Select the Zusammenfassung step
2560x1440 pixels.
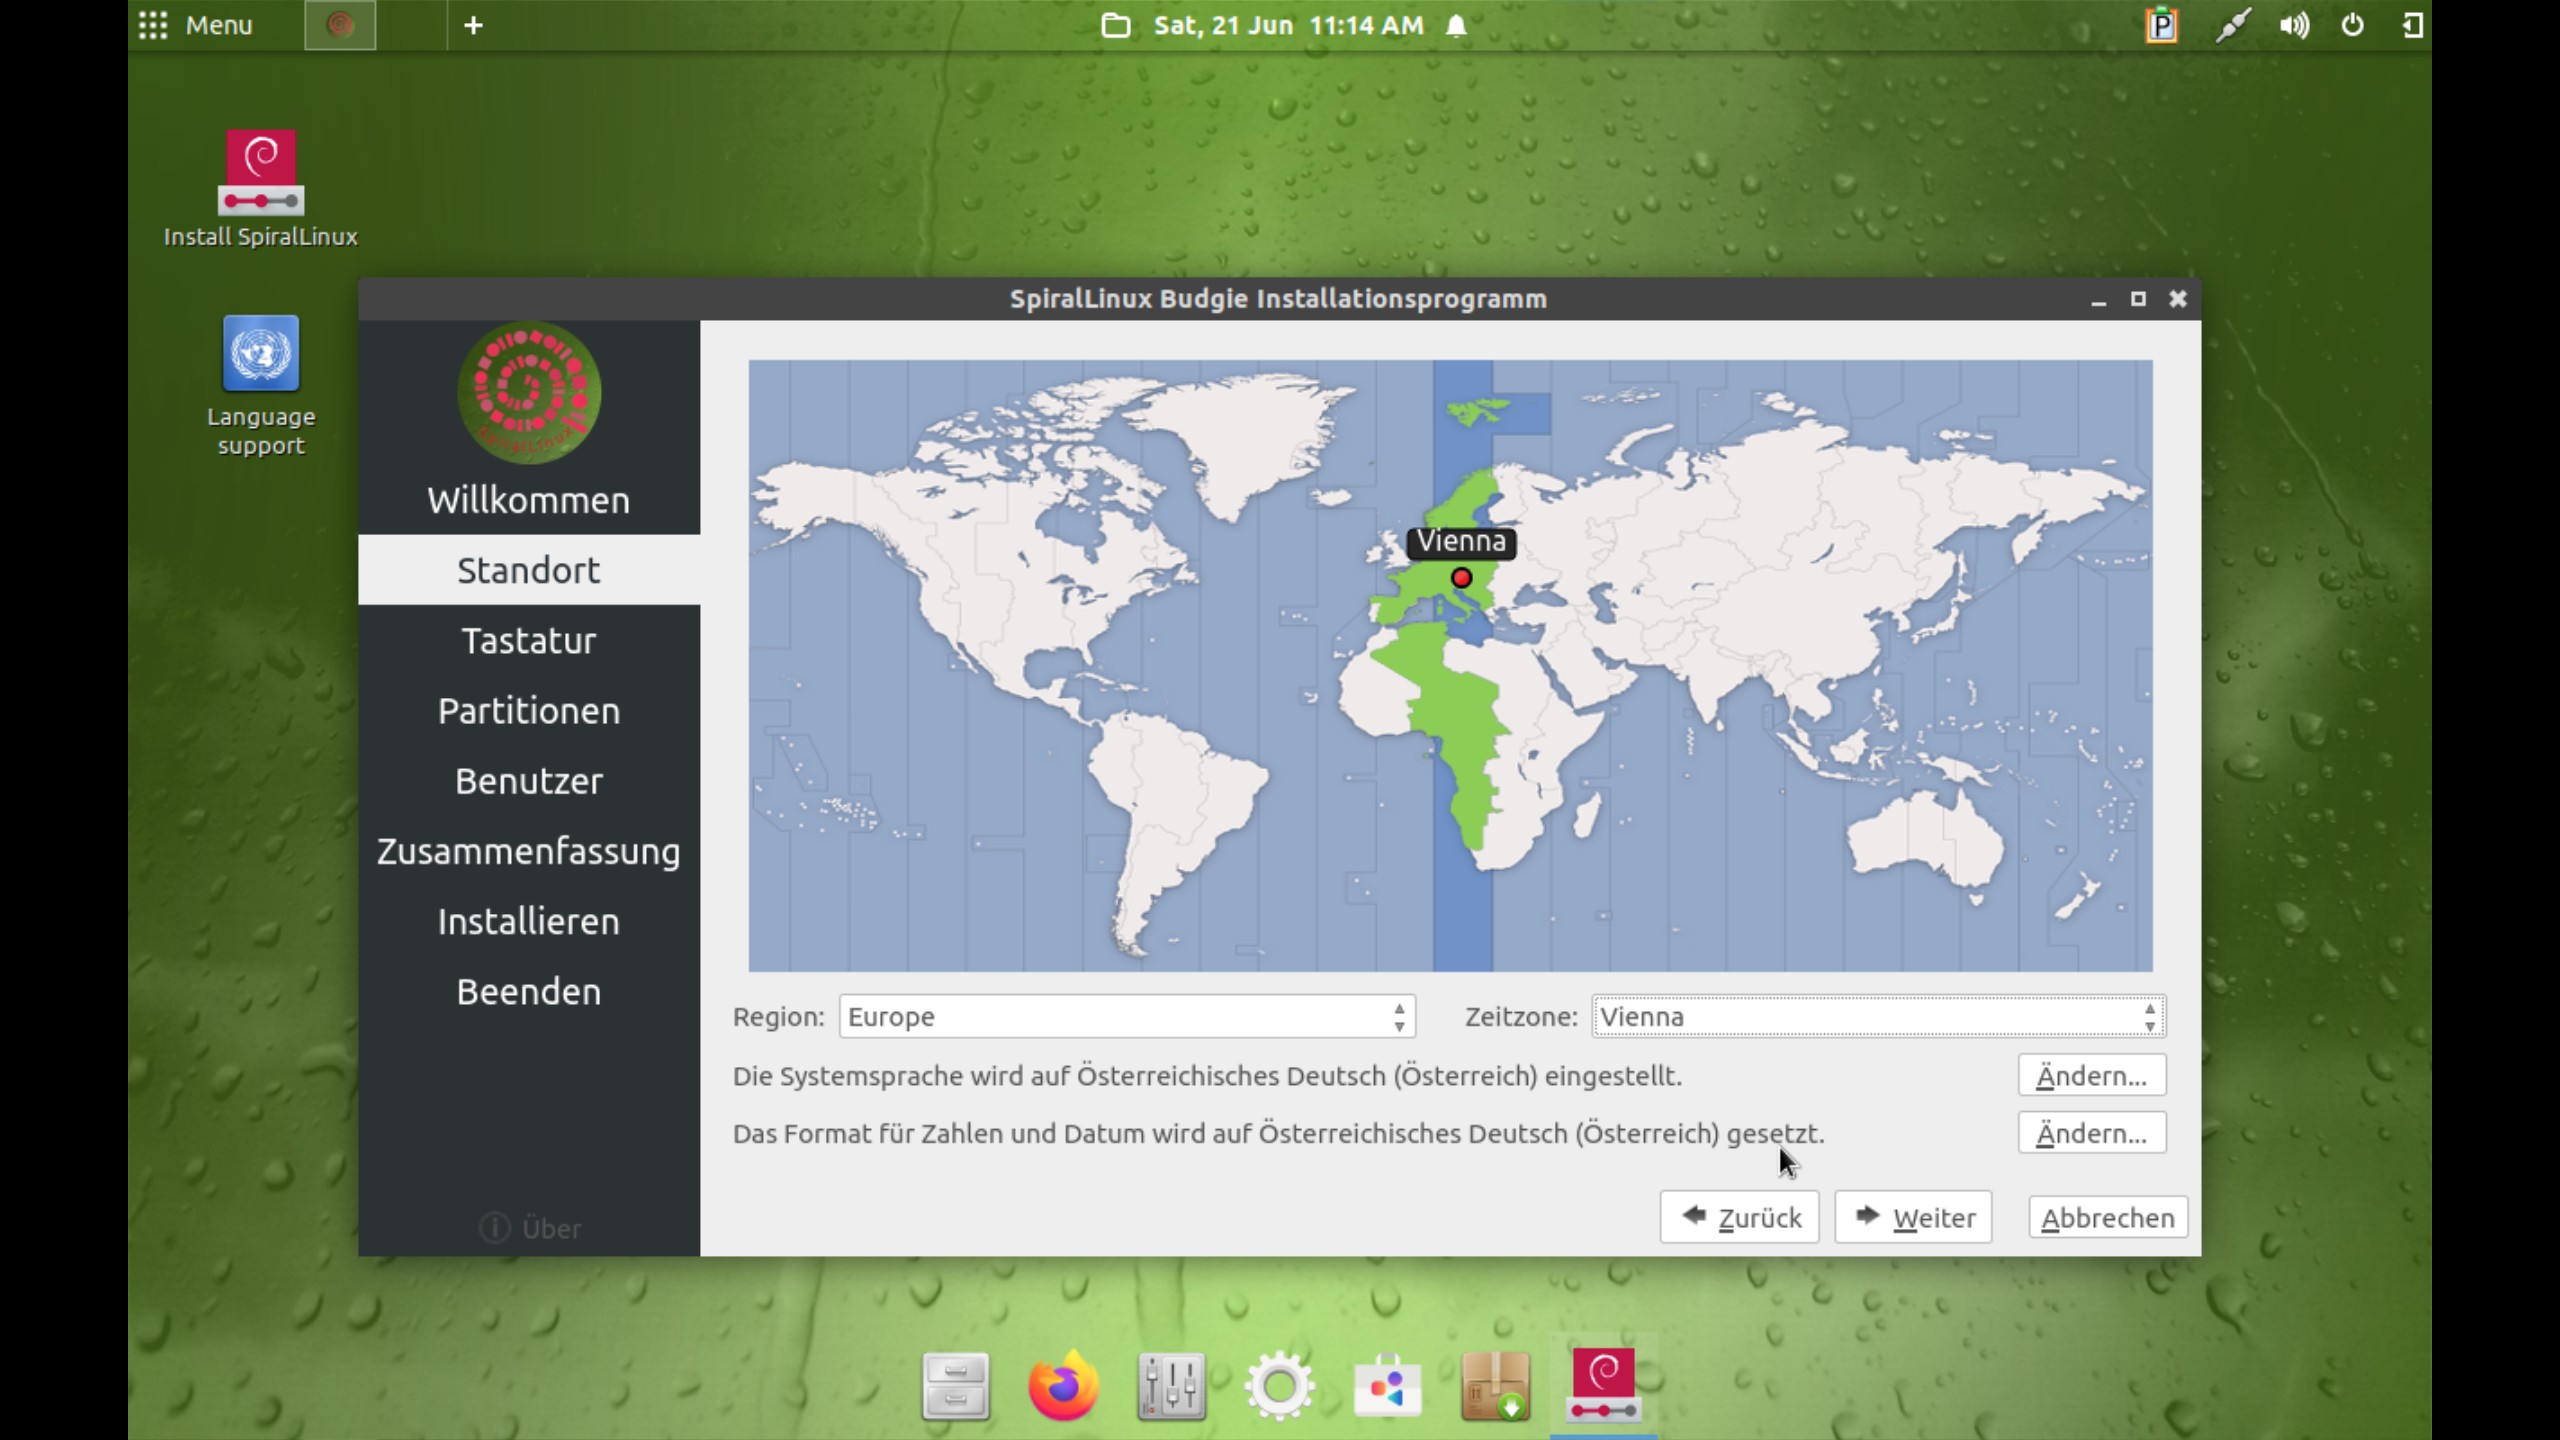(x=529, y=851)
